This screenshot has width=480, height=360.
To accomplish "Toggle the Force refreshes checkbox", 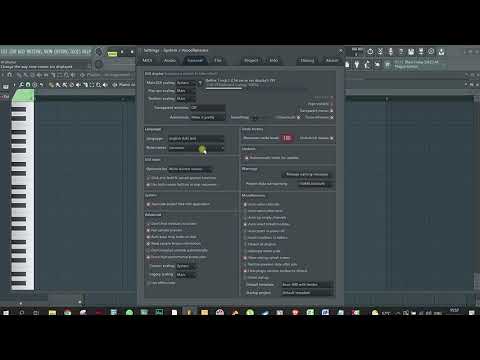I will coord(331,117).
